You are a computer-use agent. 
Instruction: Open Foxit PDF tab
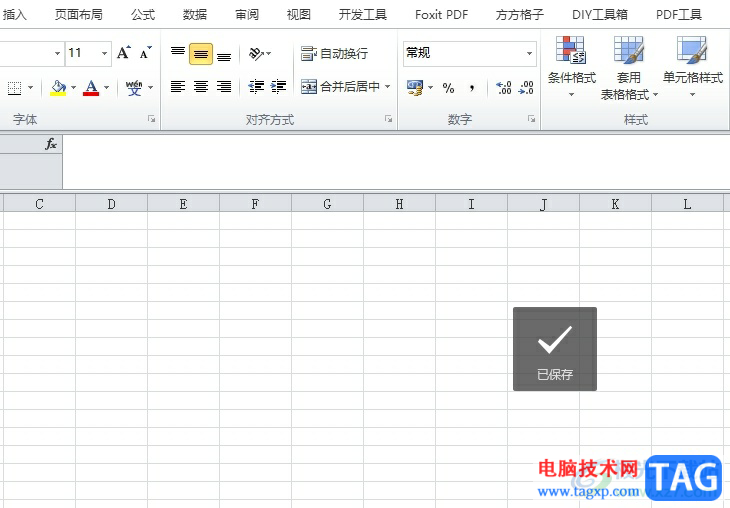(441, 15)
